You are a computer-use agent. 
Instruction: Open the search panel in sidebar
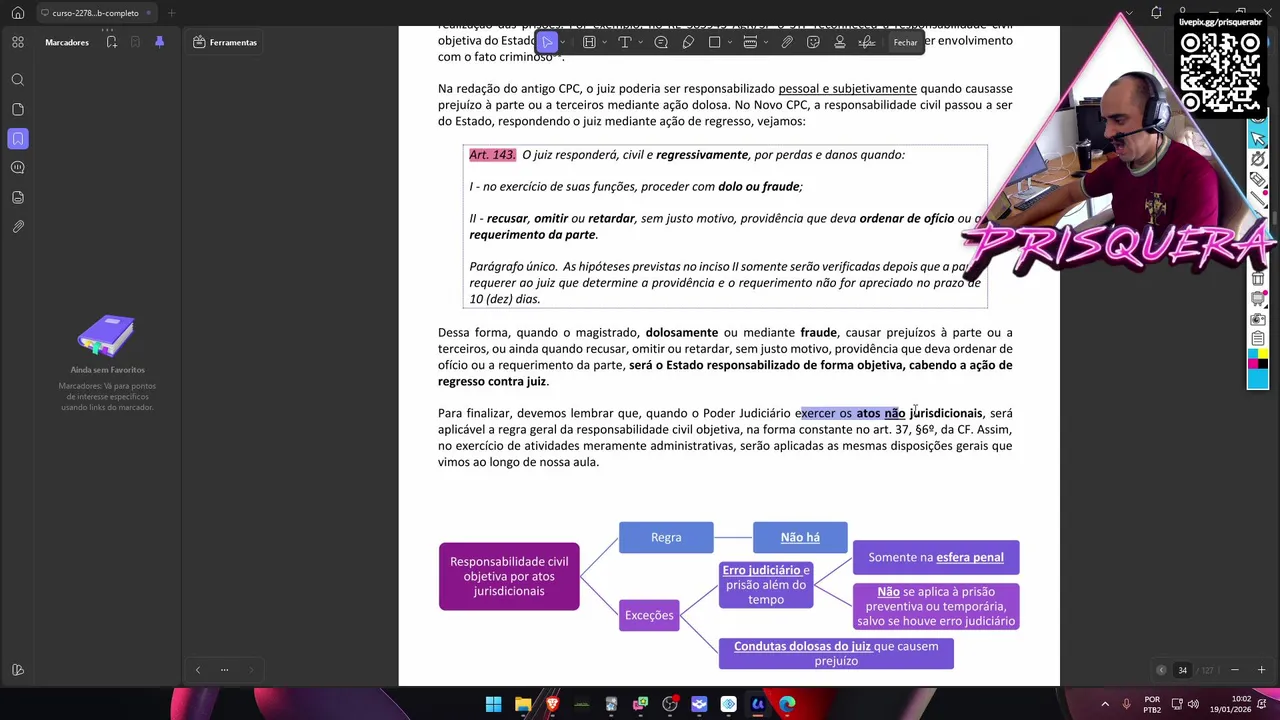(x=18, y=80)
